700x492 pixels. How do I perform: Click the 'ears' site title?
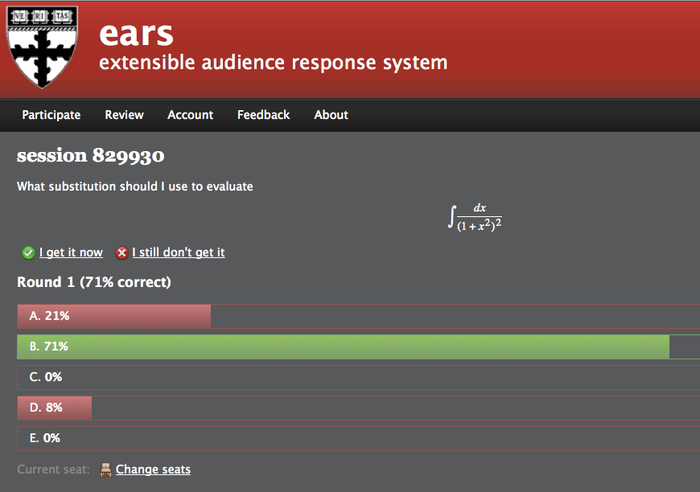(x=136, y=32)
